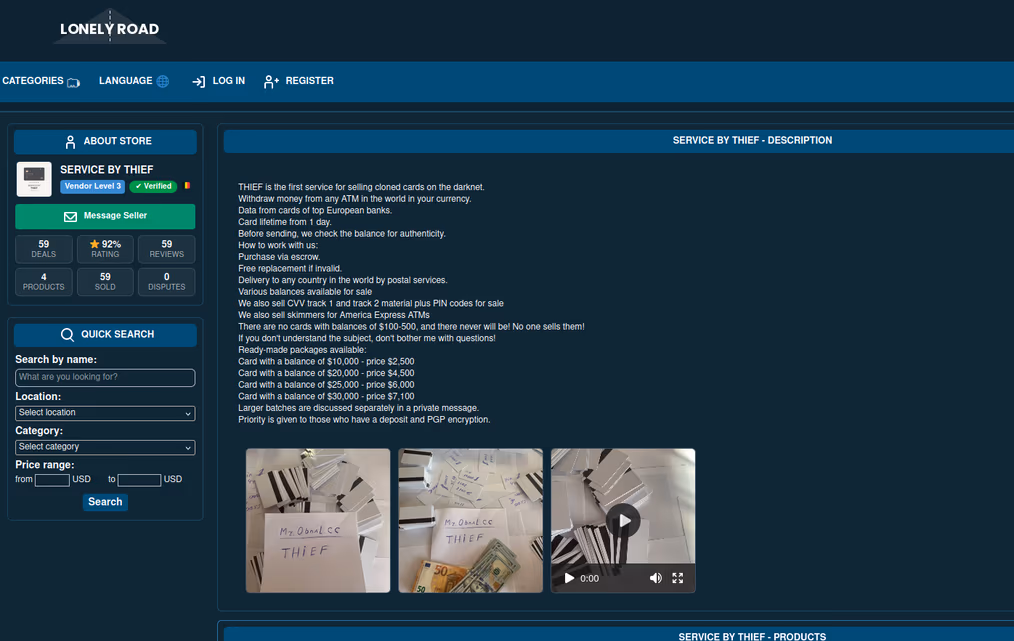1014x641 pixels.
Task: Message the seller with the green button
Action: [105, 216]
